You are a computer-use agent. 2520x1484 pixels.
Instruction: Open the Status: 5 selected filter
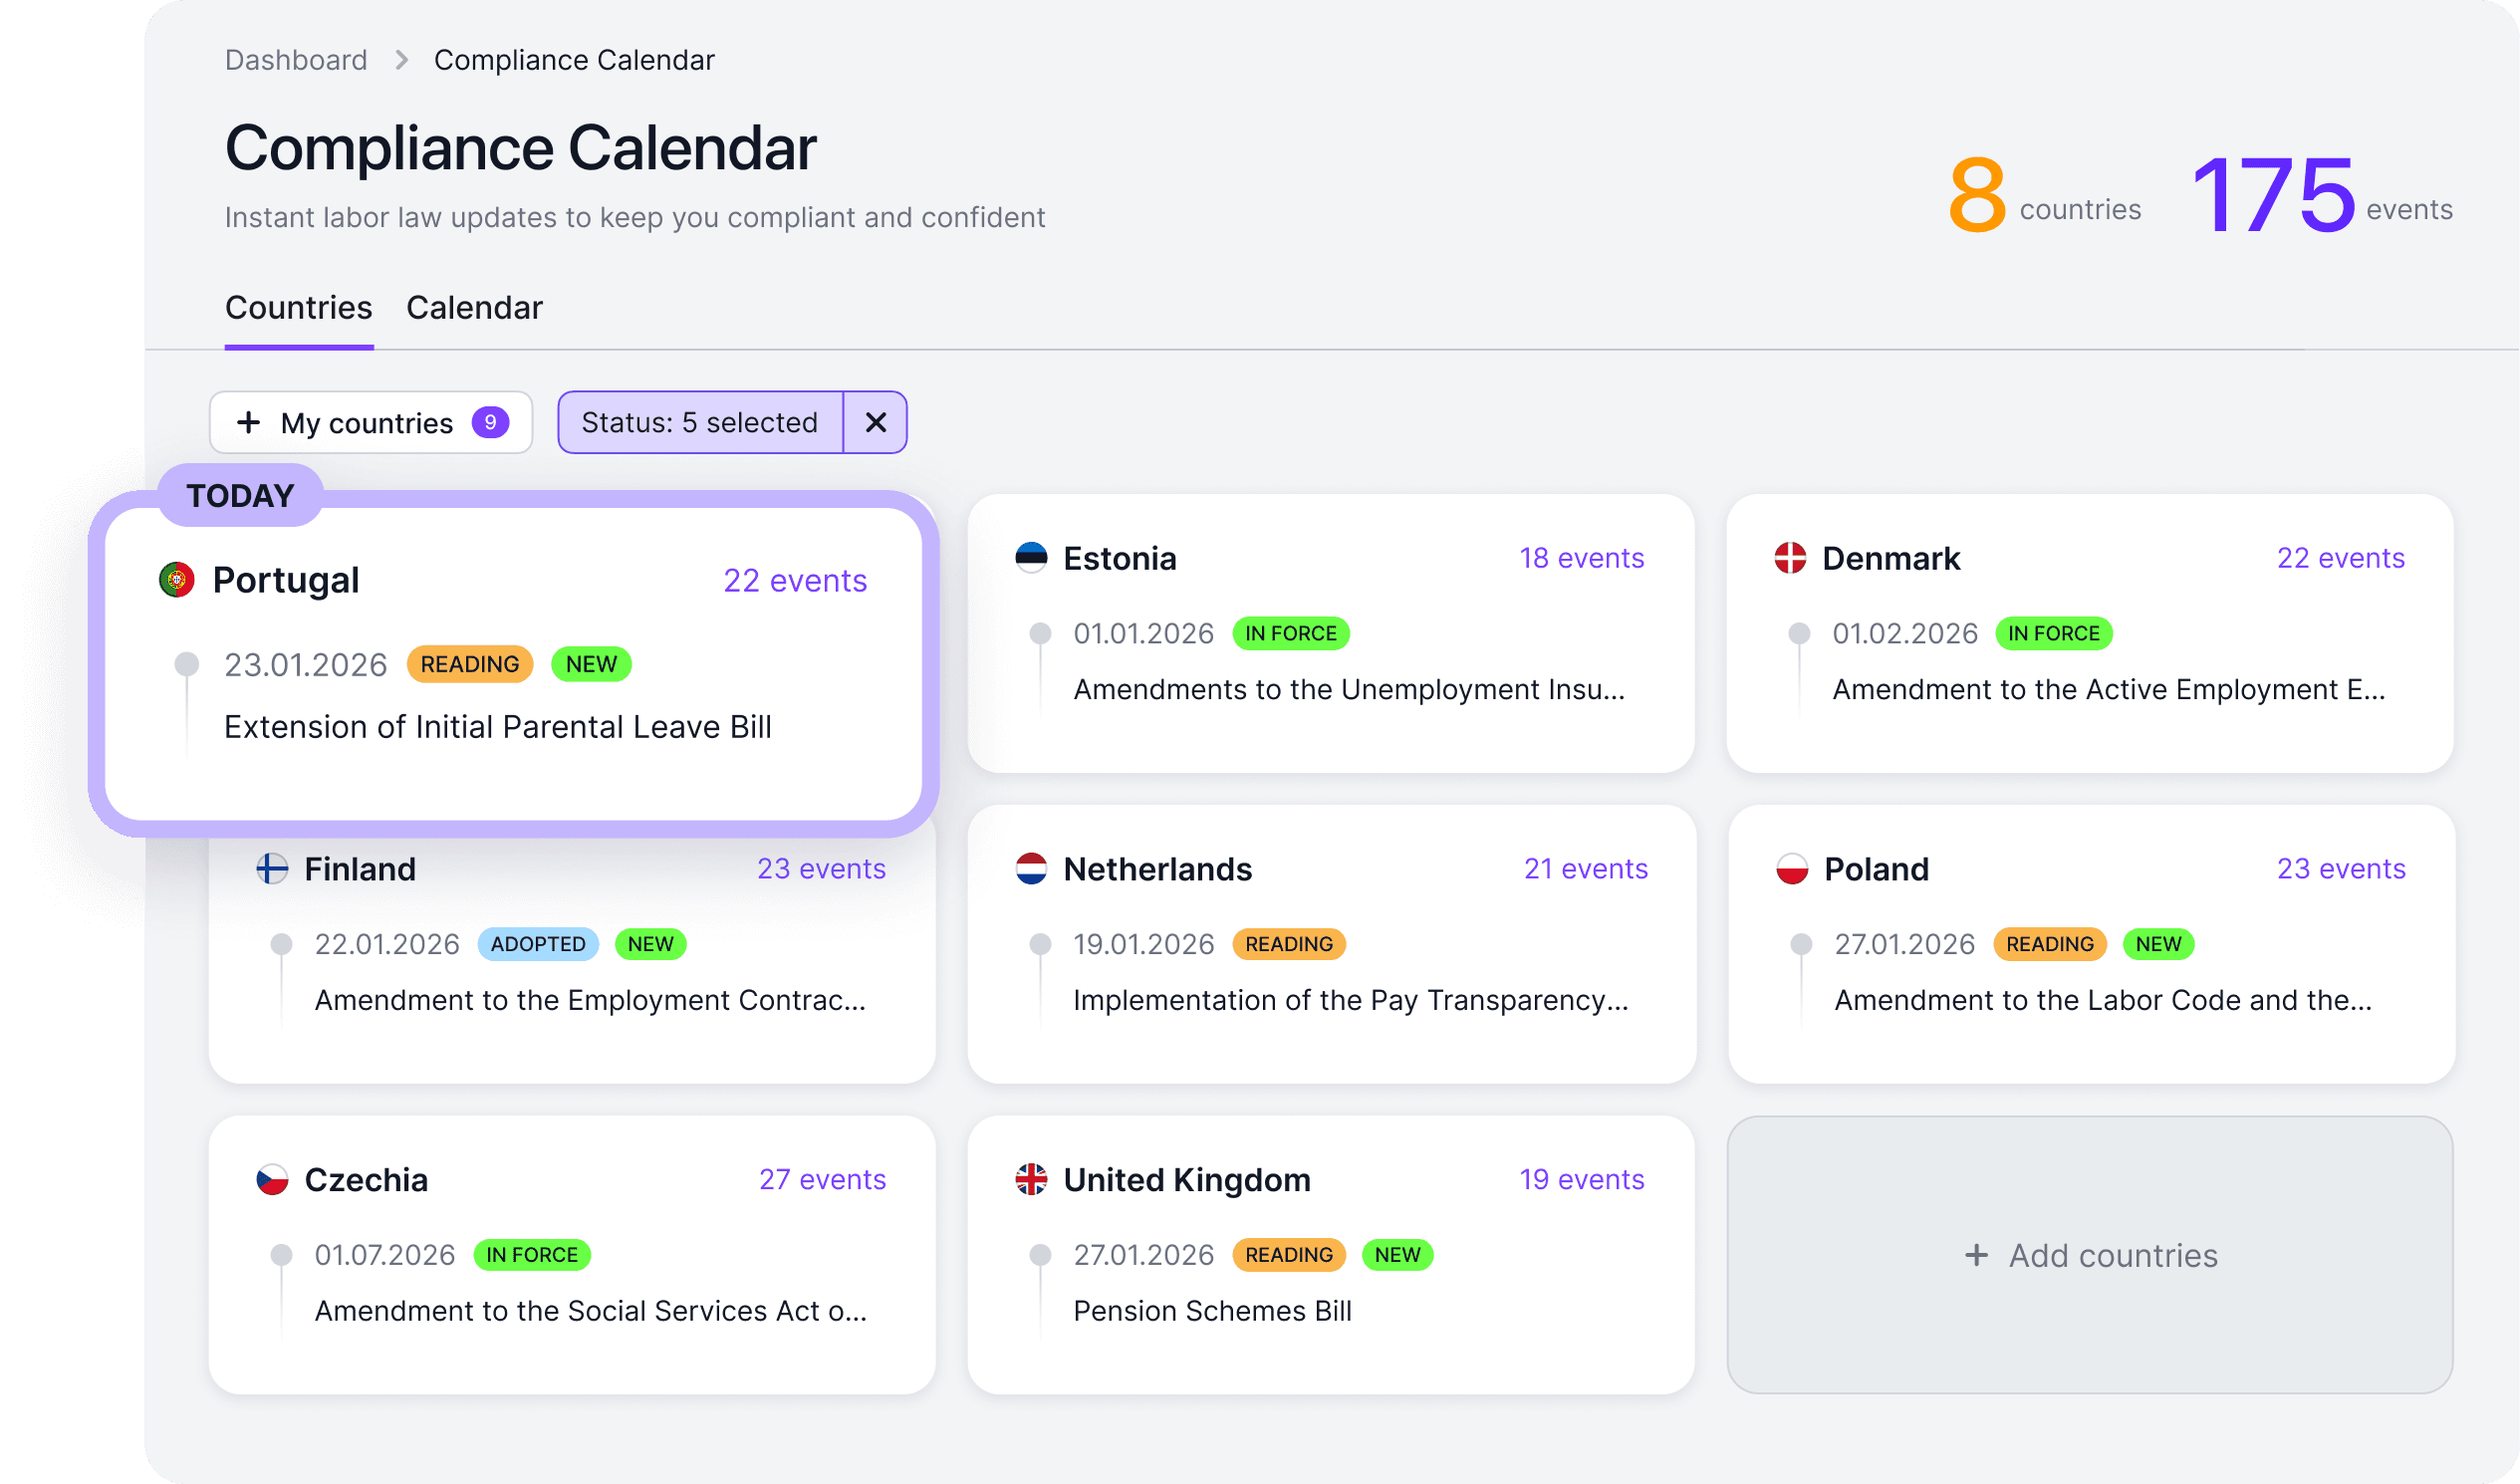click(700, 423)
